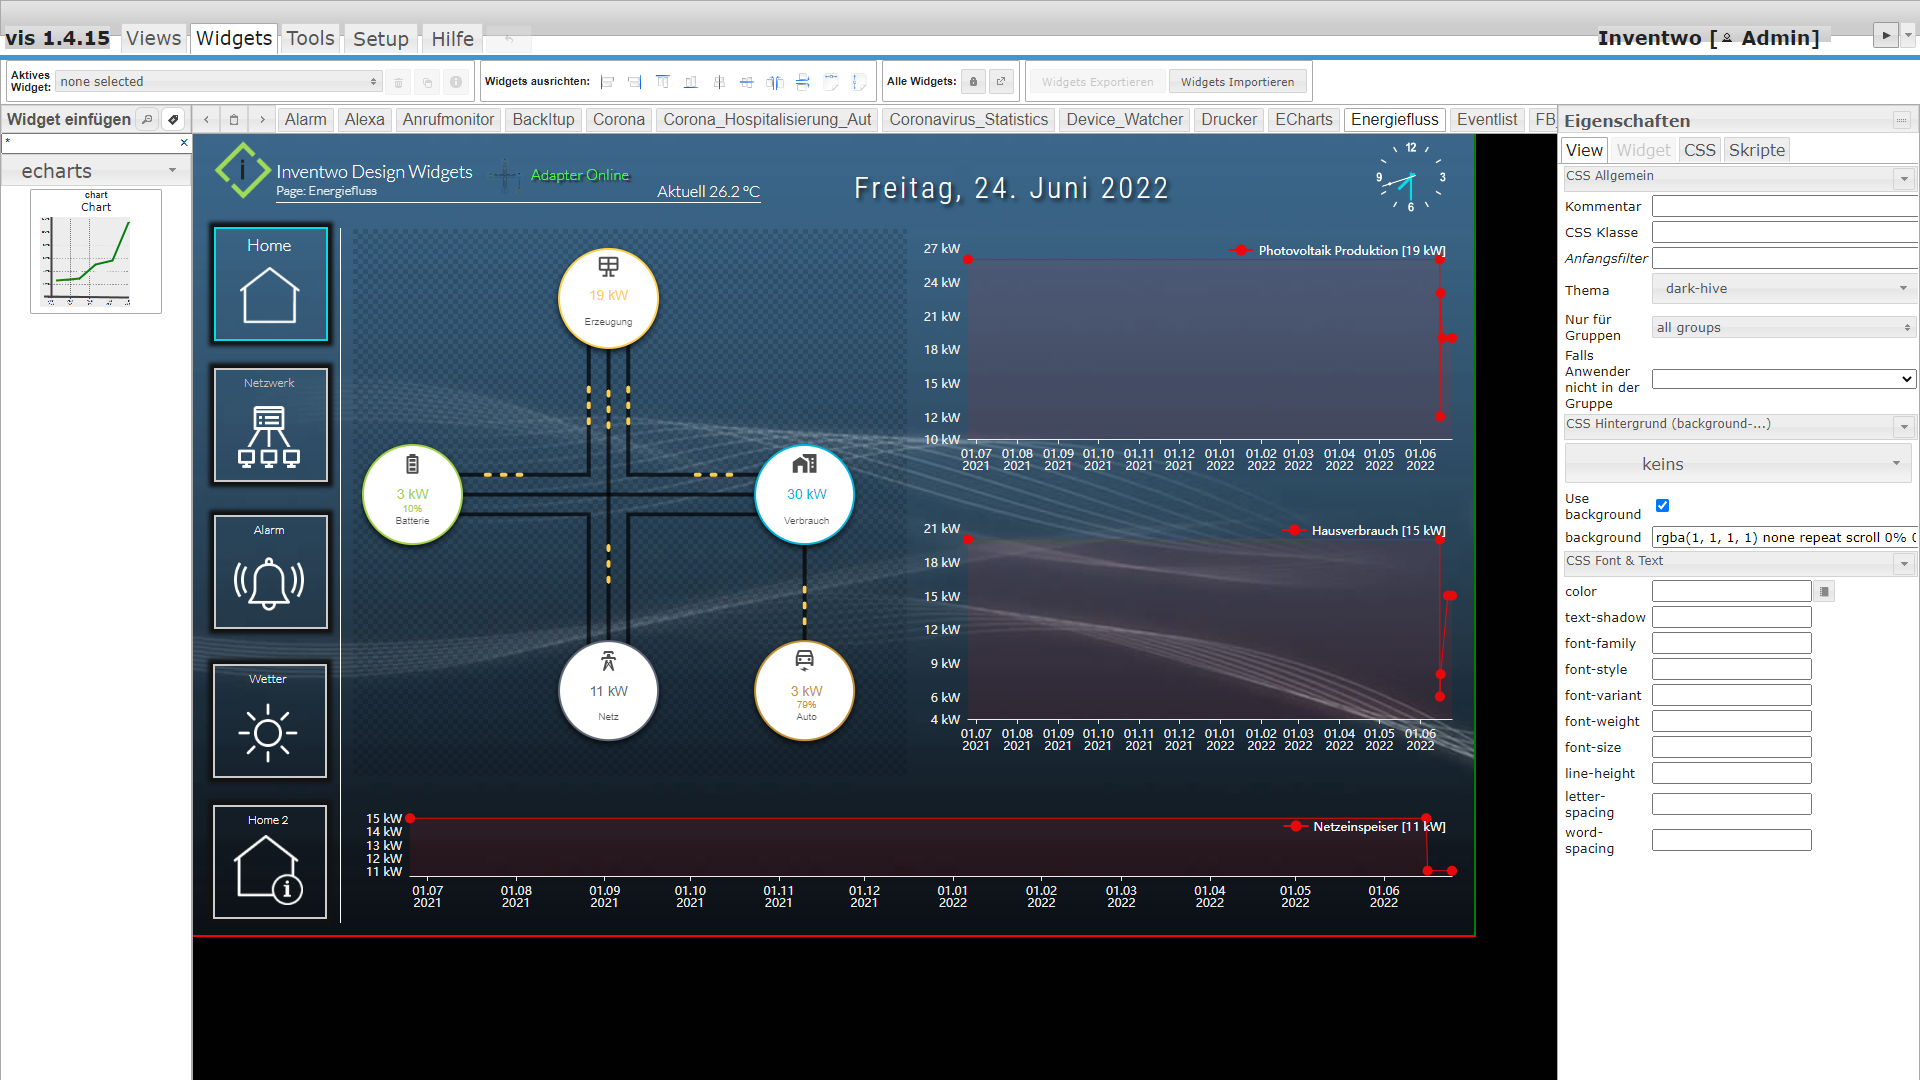Click the background value input field
The height and width of the screenshot is (1080, 1920).
click(x=1784, y=538)
